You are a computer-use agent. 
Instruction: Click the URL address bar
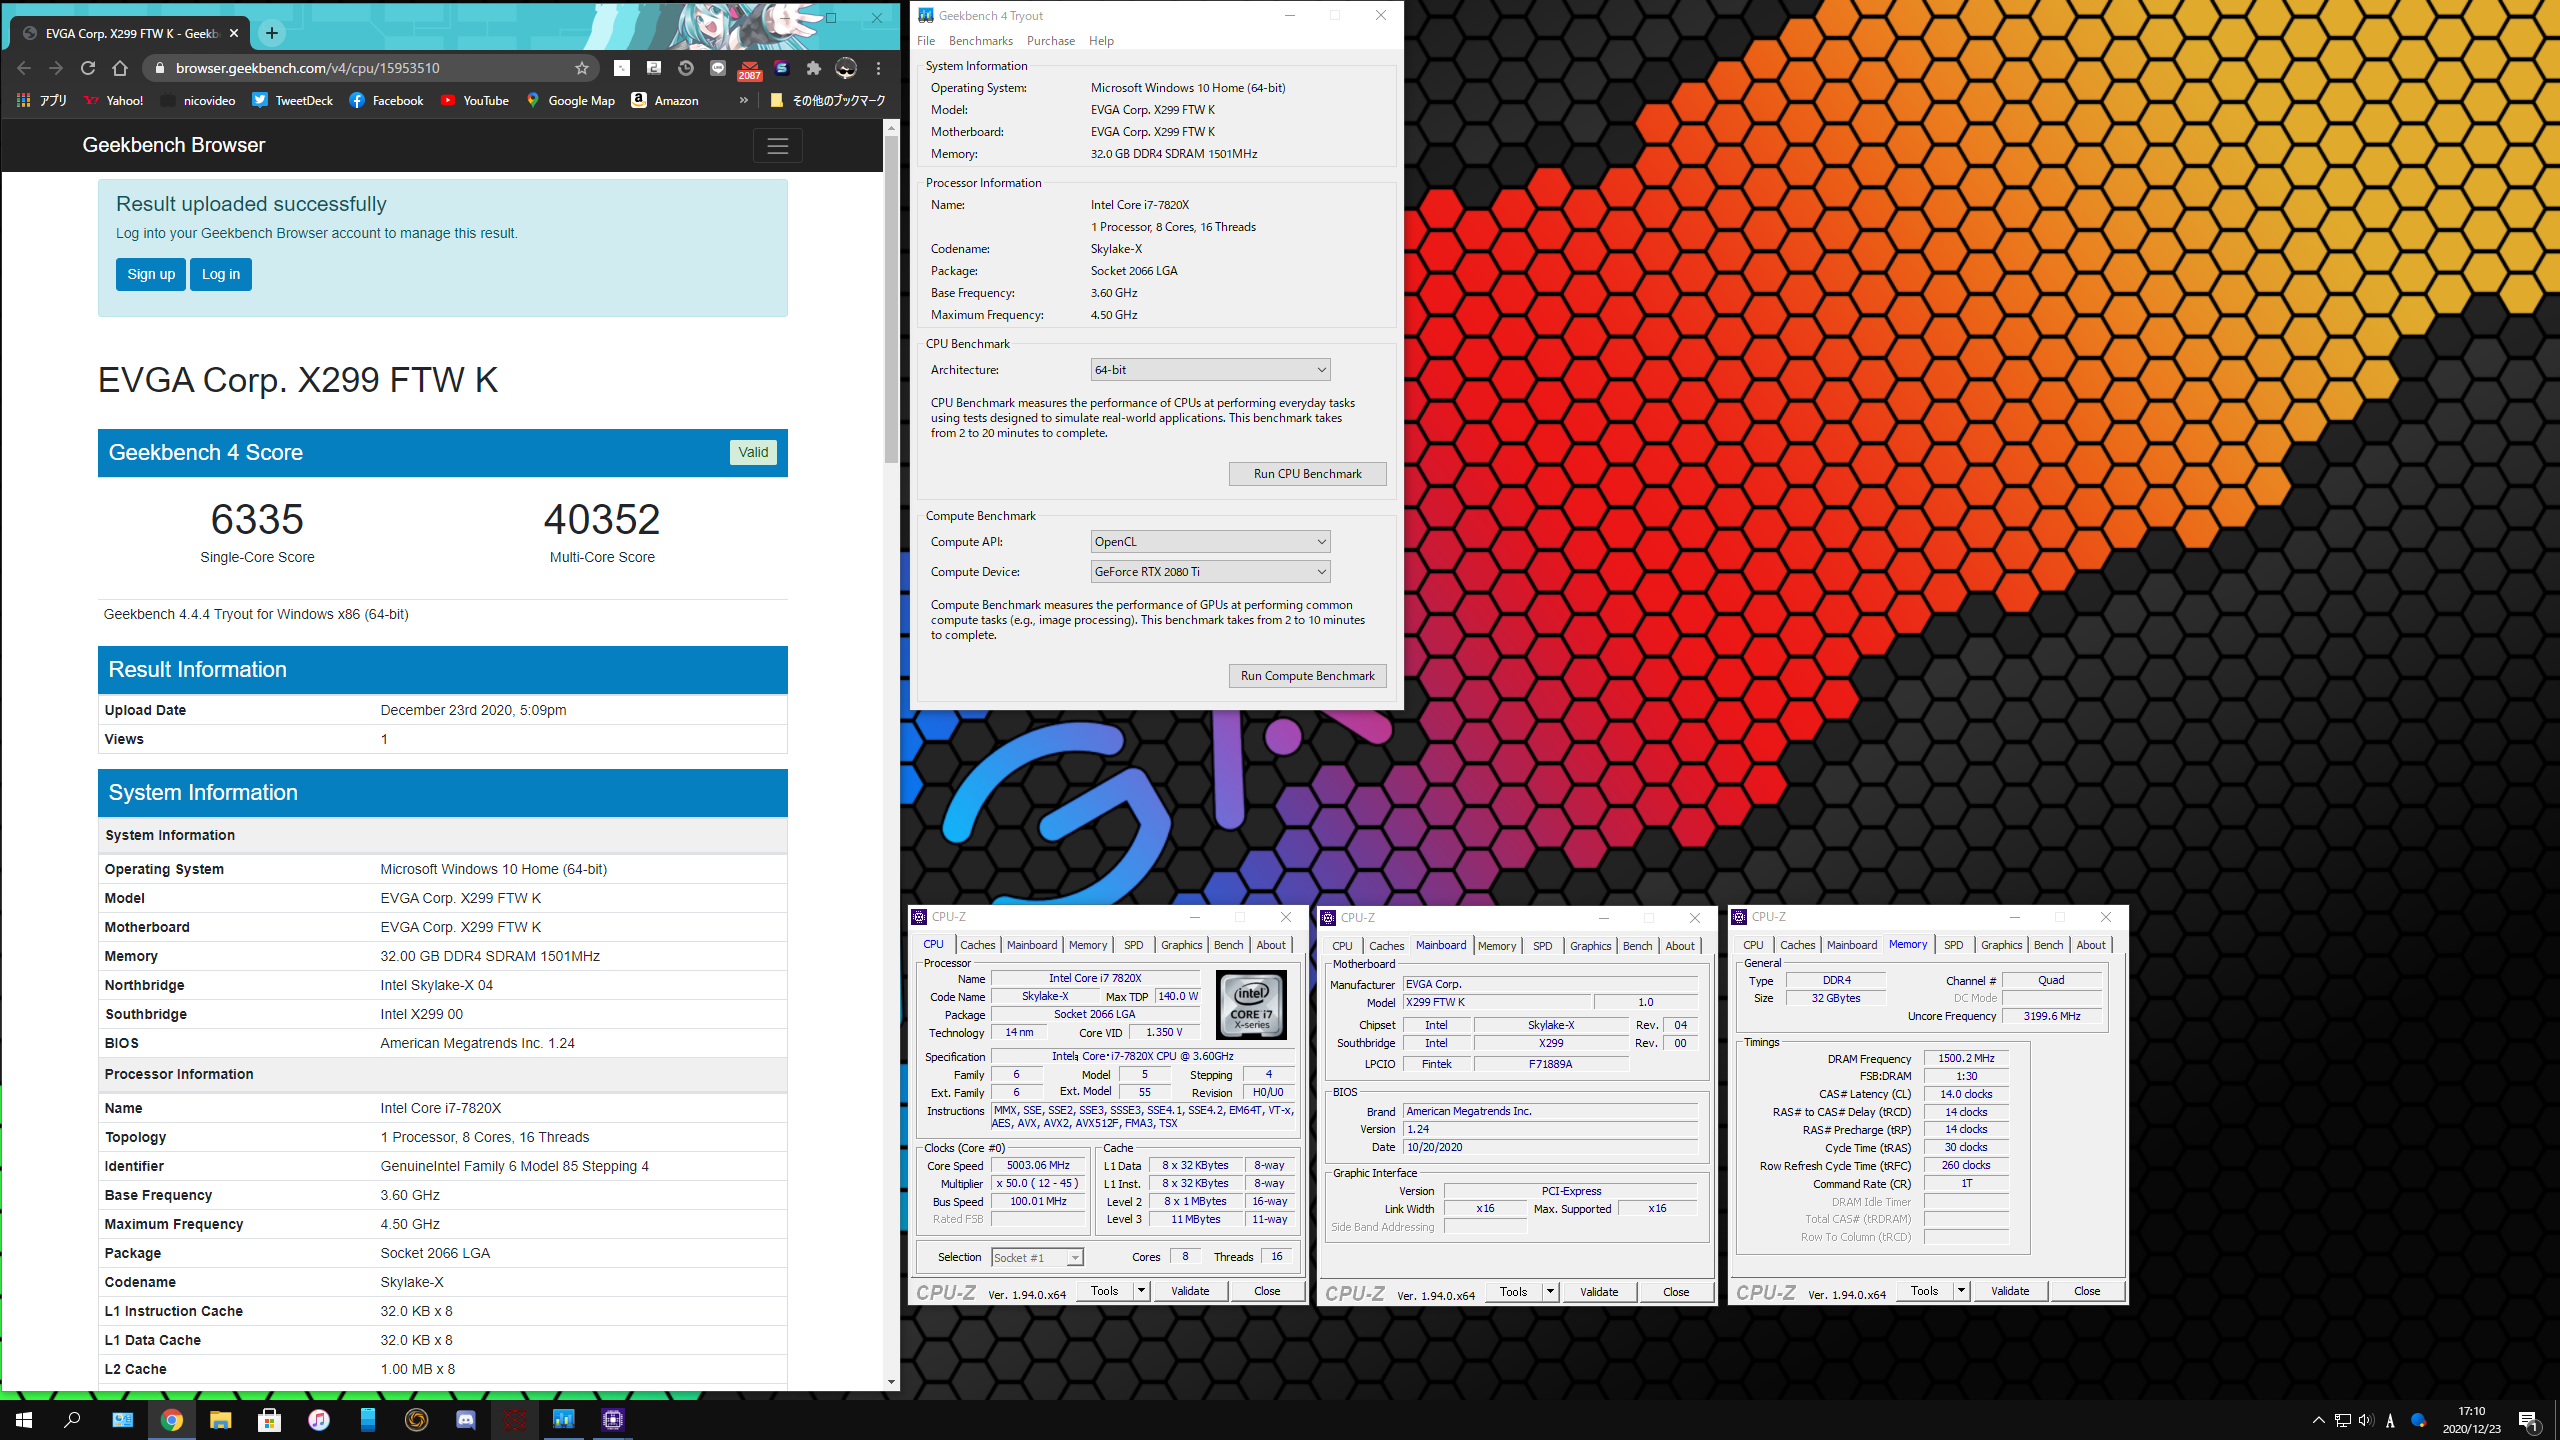(370, 68)
